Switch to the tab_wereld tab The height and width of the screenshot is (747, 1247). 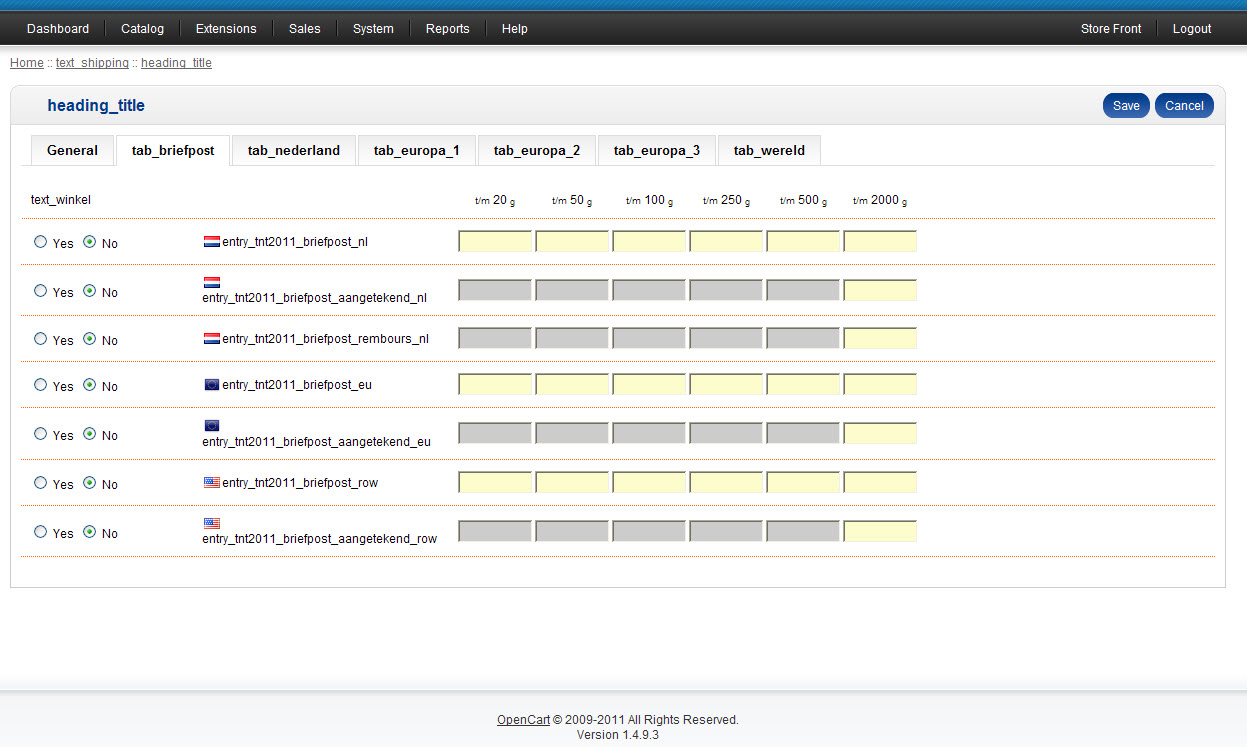[769, 150]
